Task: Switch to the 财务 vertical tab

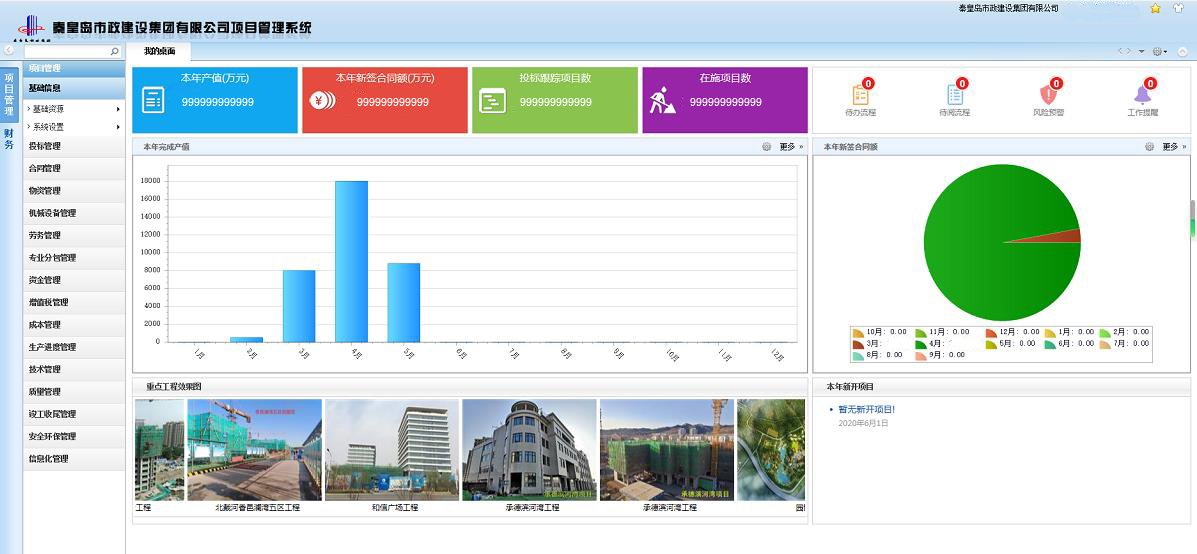Action: coord(9,139)
